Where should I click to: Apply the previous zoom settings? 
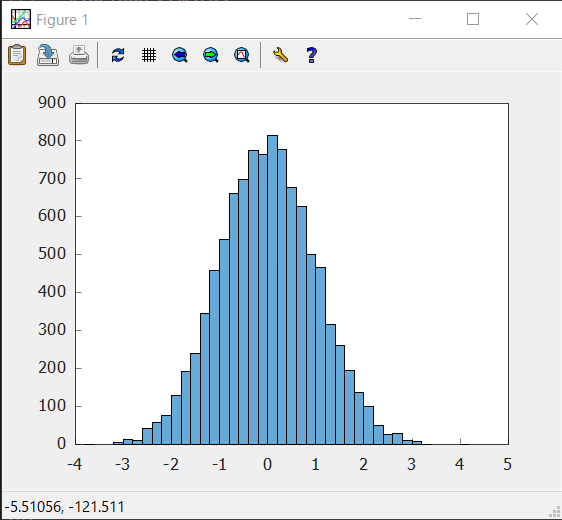180,55
